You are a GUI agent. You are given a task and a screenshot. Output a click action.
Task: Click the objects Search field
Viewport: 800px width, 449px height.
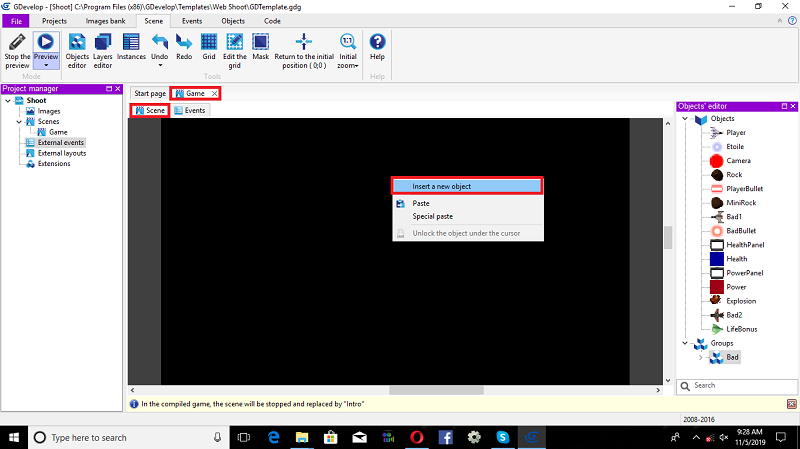[737, 386]
